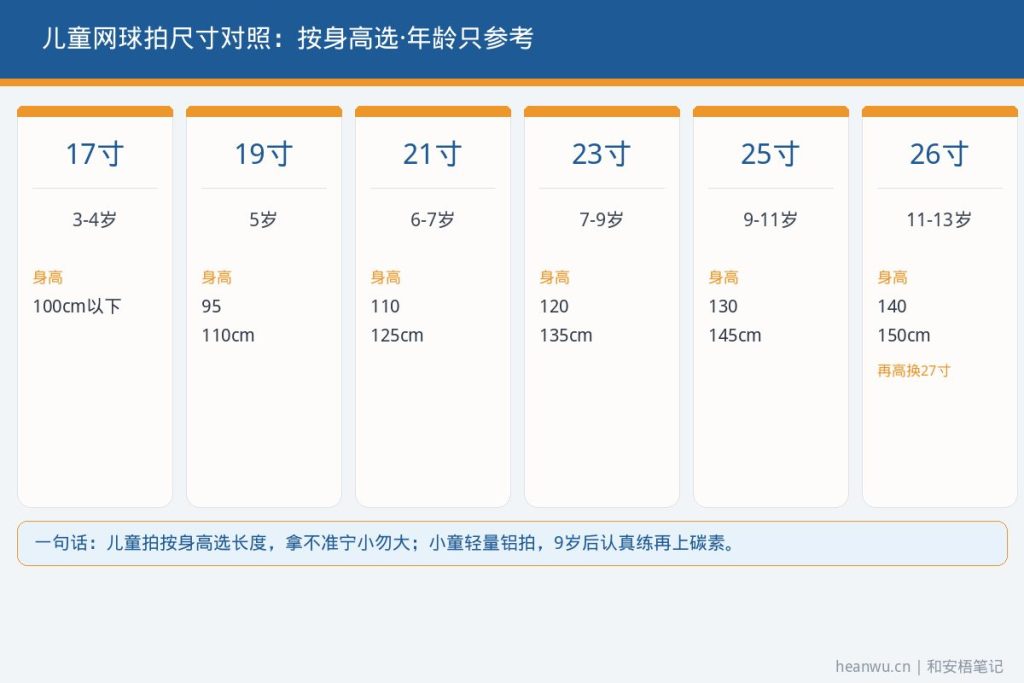Click the 一句话 summary tip box

tap(512, 543)
